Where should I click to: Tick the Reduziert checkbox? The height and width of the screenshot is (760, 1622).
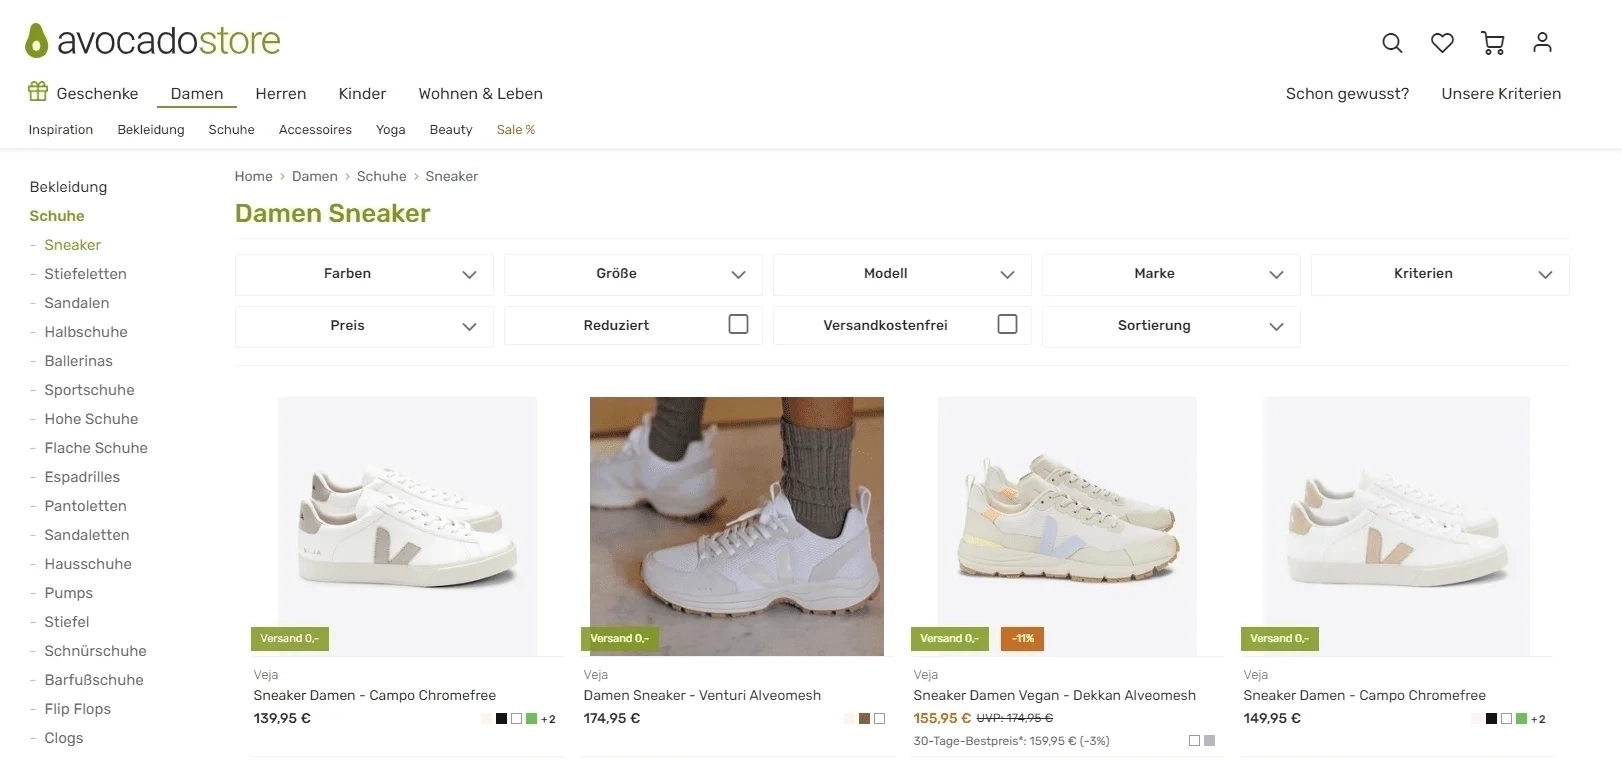(x=738, y=324)
